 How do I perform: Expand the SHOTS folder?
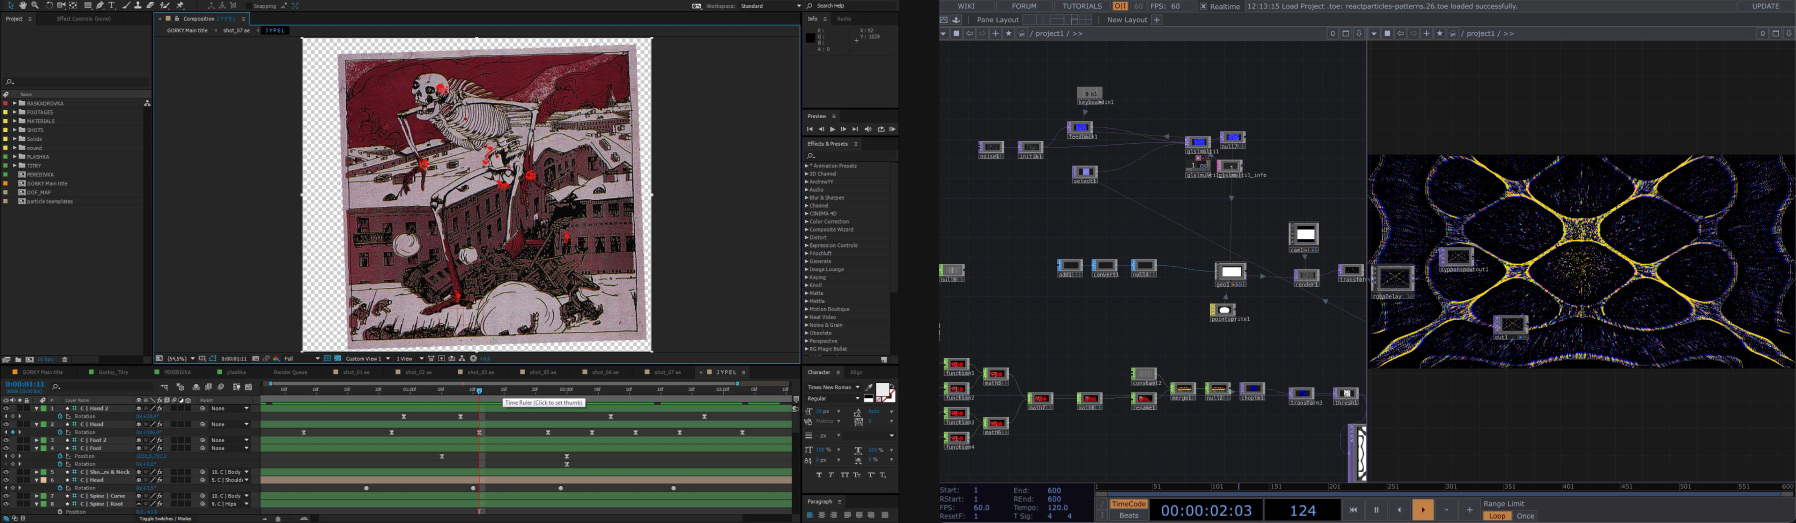tap(14, 130)
